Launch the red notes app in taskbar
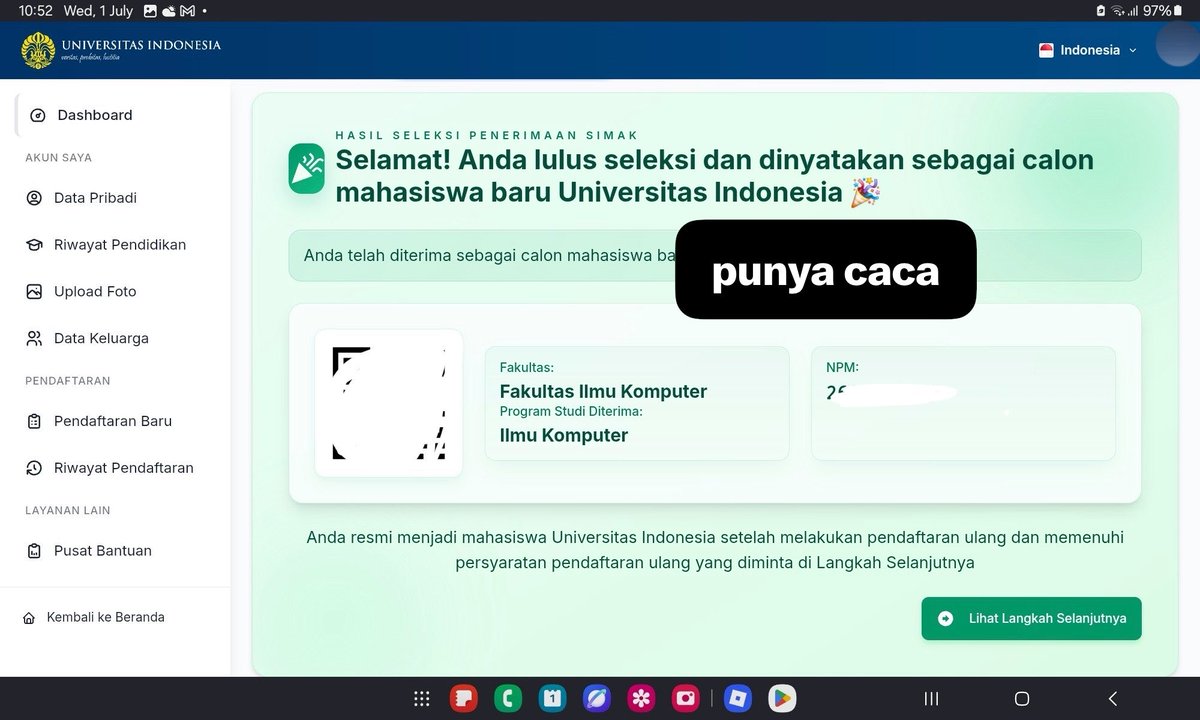Screen dimensions: 1200x720 463,699
